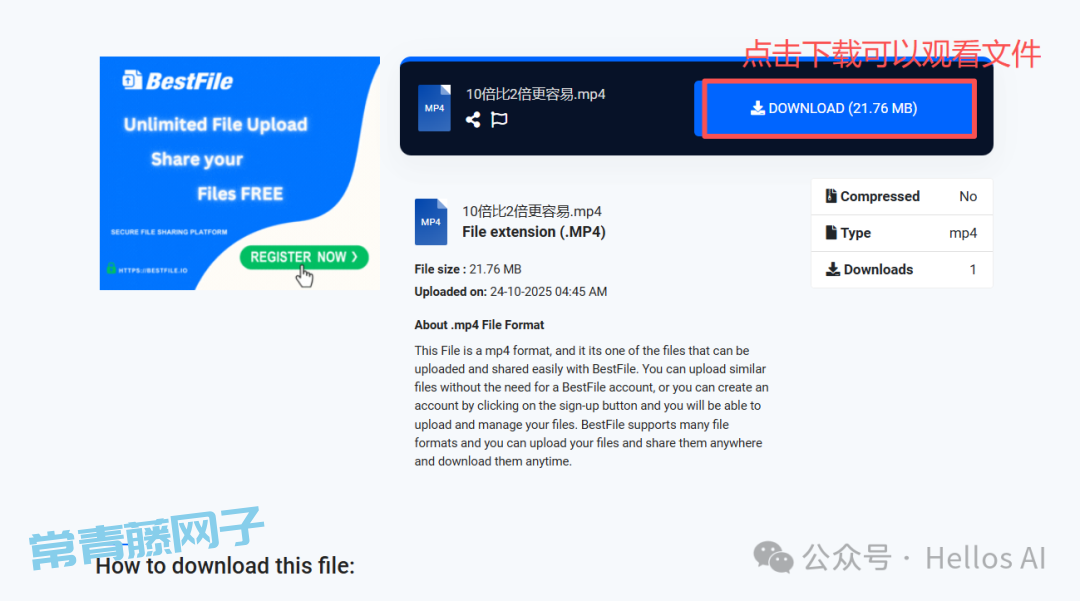The height and width of the screenshot is (601, 1080).
Task: Click the About .mp4 File Format heading
Action: 479,325
